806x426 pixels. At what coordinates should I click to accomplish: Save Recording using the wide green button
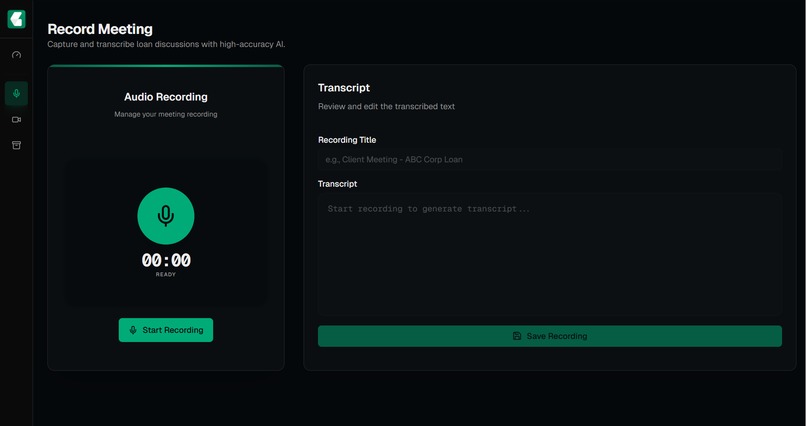pos(549,336)
